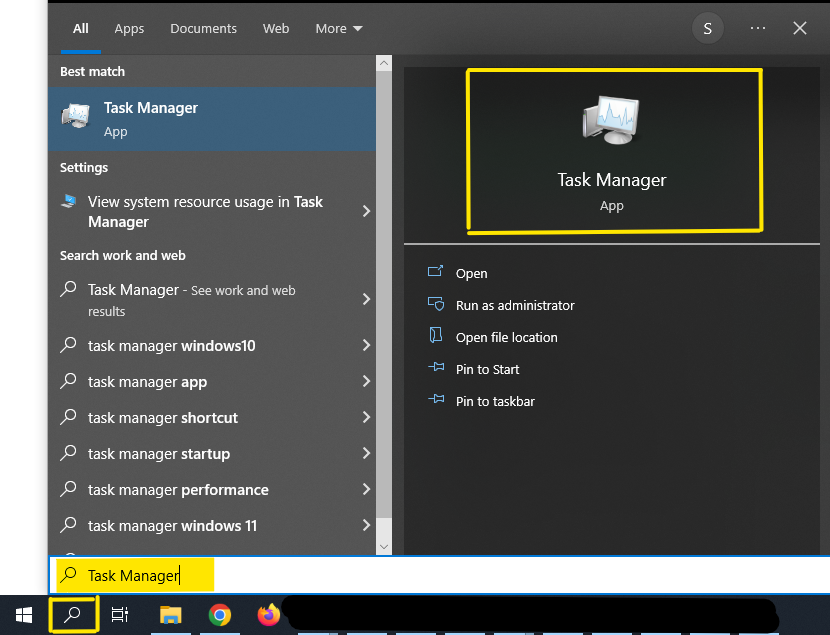The height and width of the screenshot is (635, 830).
Task: Click the Run as administrator shield icon
Action: pos(436,303)
